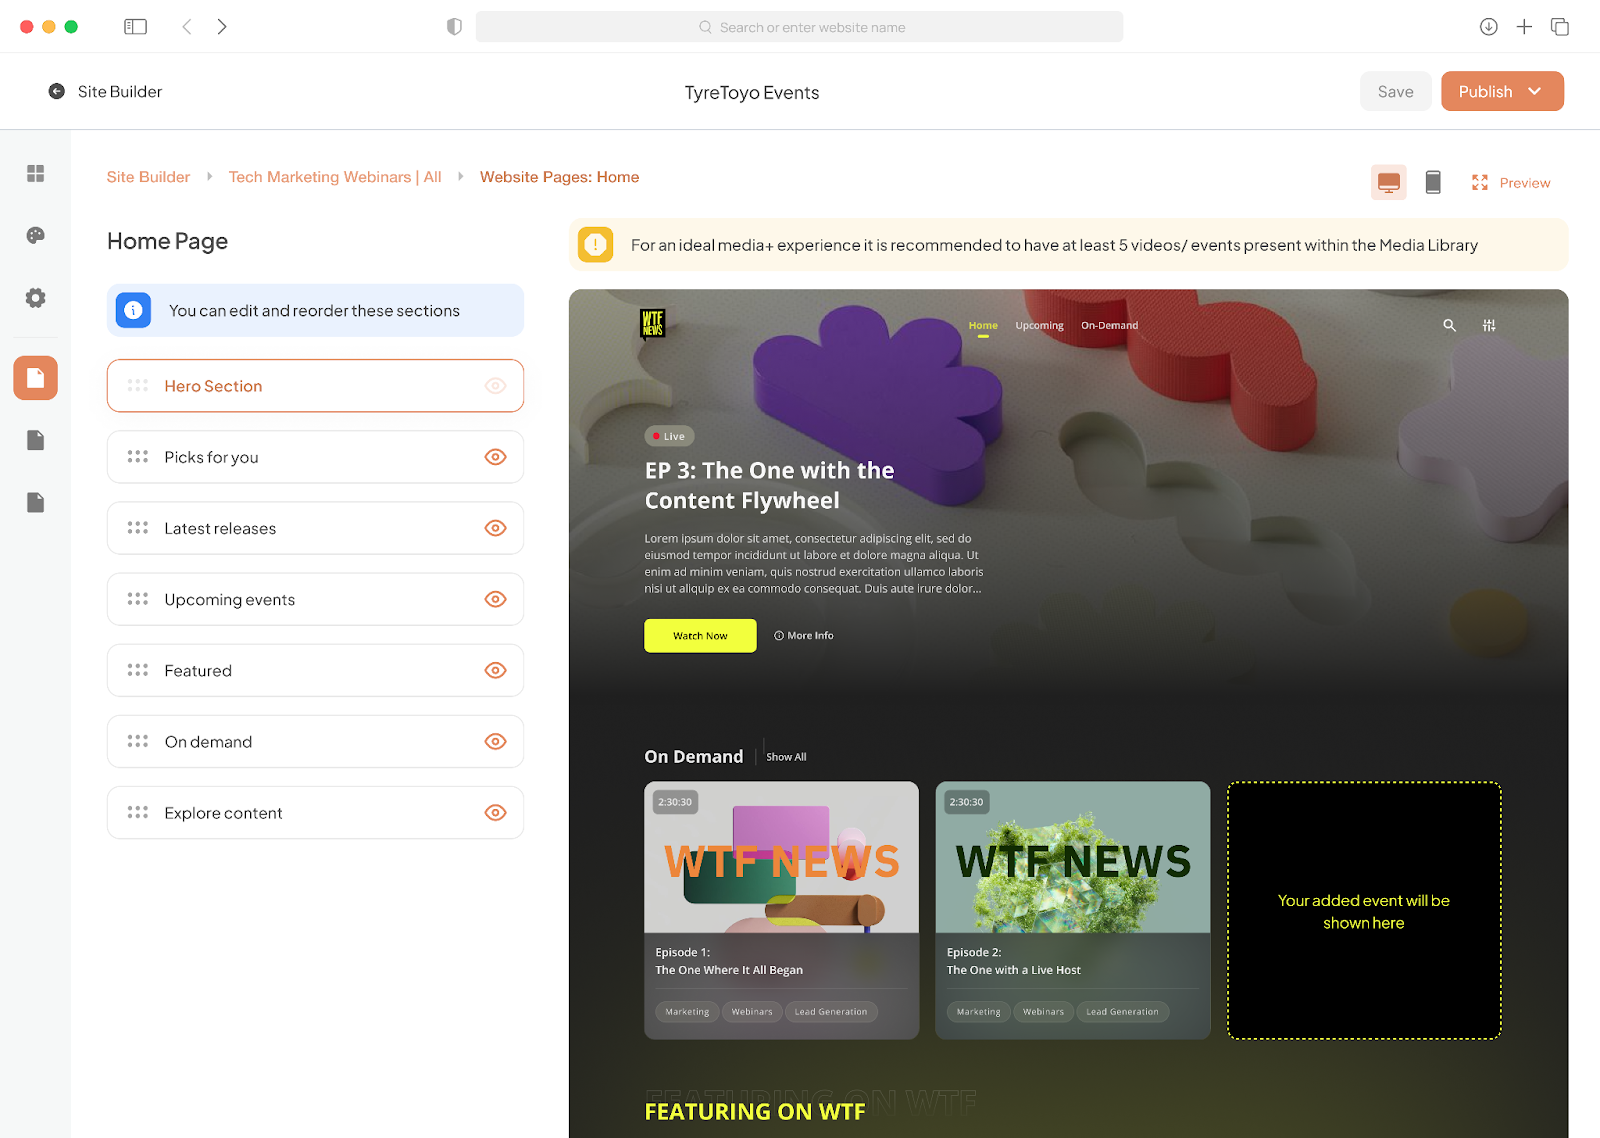The height and width of the screenshot is (1138, 1600).
Task: Click the added event placeholder card
Action: (x=1364, y=910)
